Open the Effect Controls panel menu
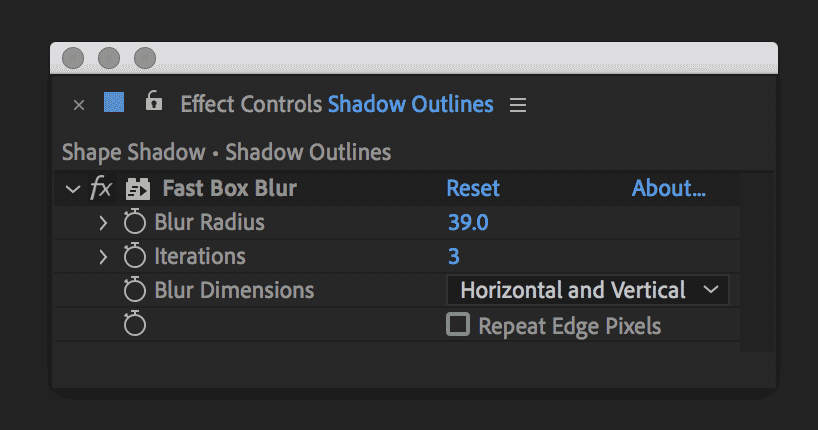The height and width of the screenshot is (430, 818). point(517,104)
